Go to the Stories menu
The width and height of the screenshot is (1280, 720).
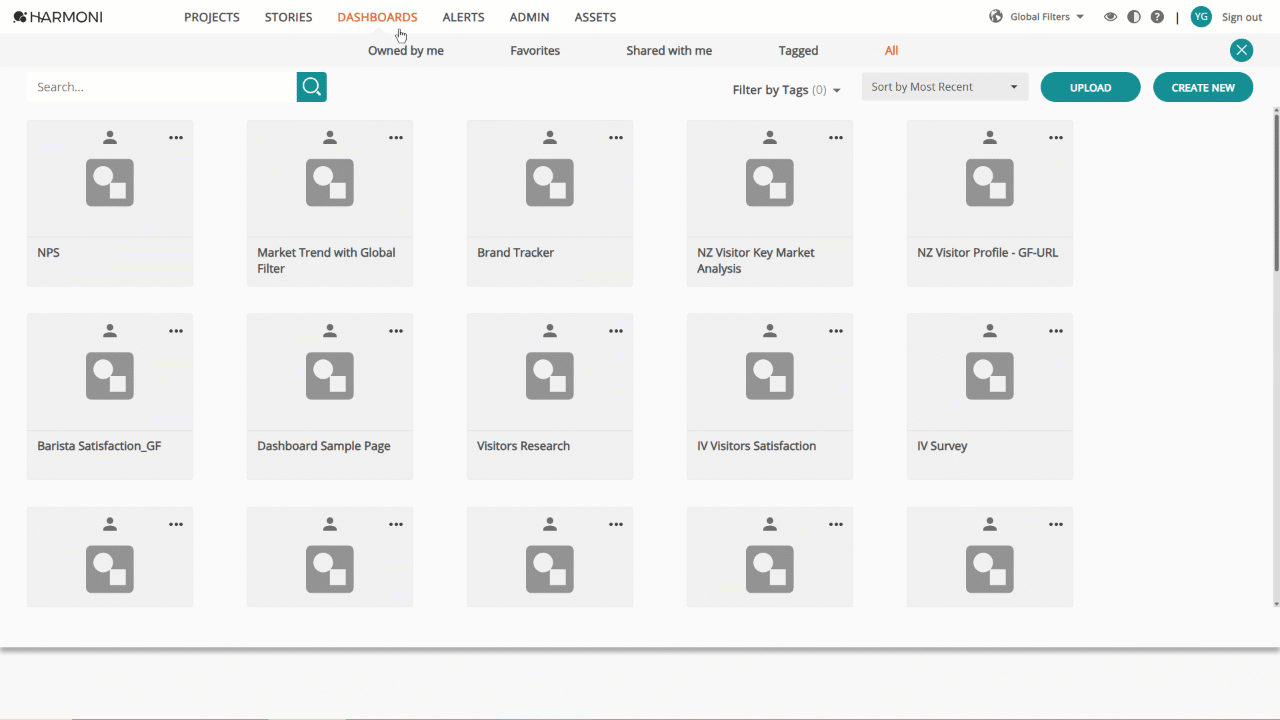point(289,17)
